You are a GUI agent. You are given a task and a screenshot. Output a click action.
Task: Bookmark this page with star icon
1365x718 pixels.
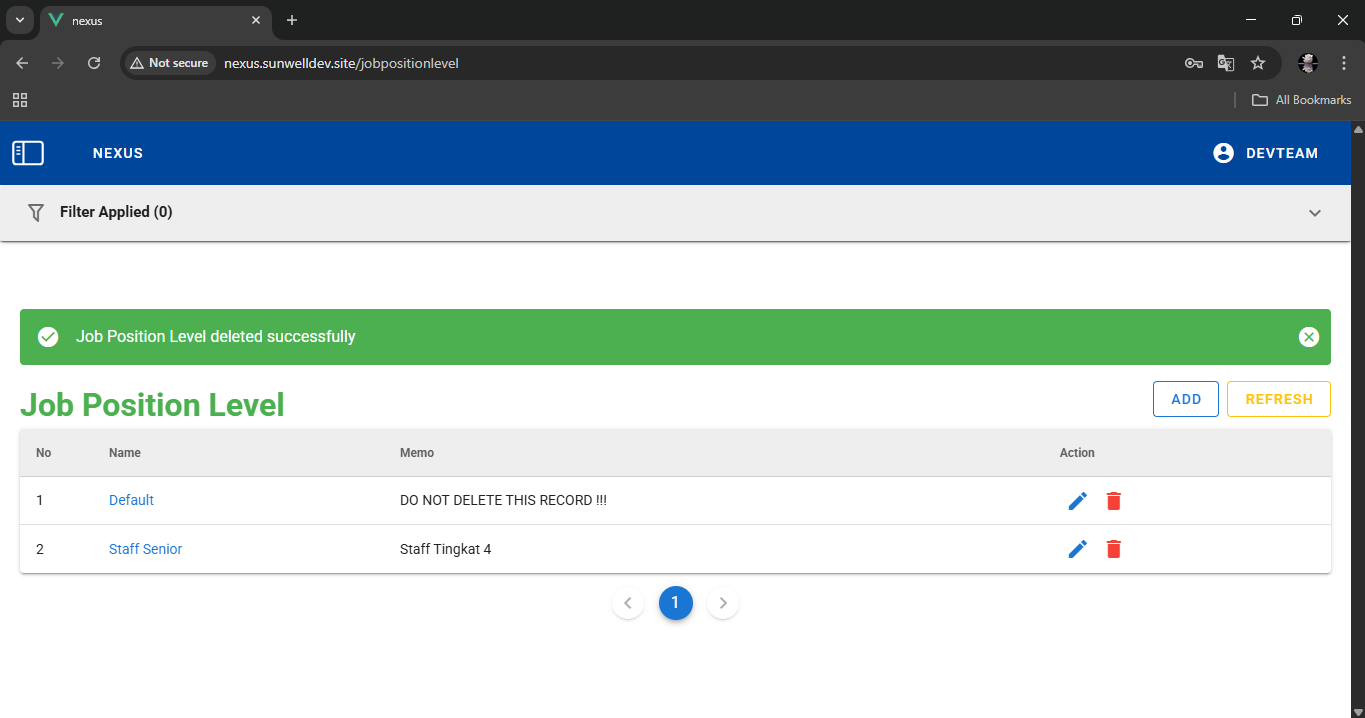coord(1258,63)
